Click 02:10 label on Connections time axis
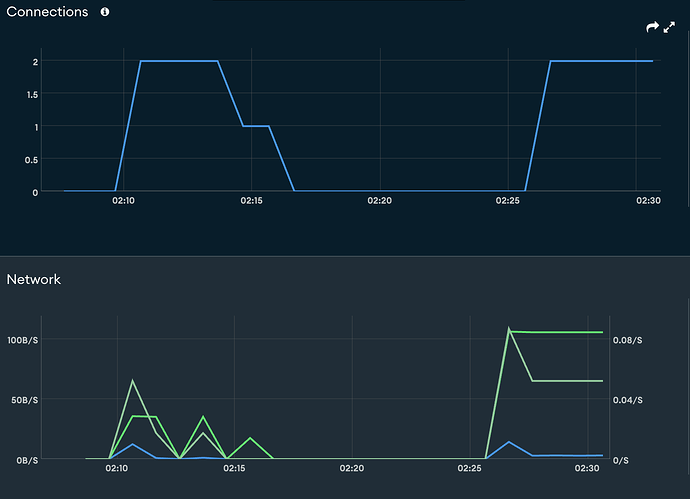 (123, 201)
